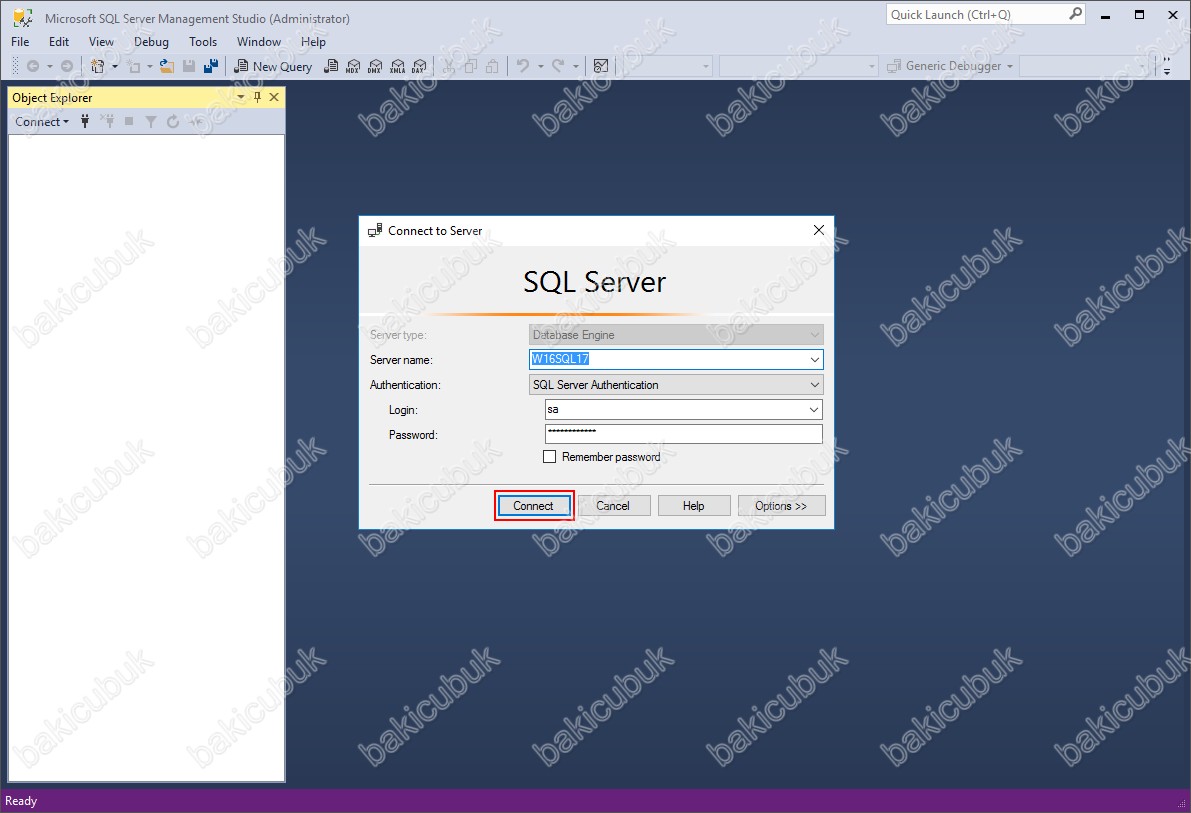This screenshot has width=1191, height=813.
Task: Click the Quick Launch search magnifier icon
Action: [x=1075, y=14]
